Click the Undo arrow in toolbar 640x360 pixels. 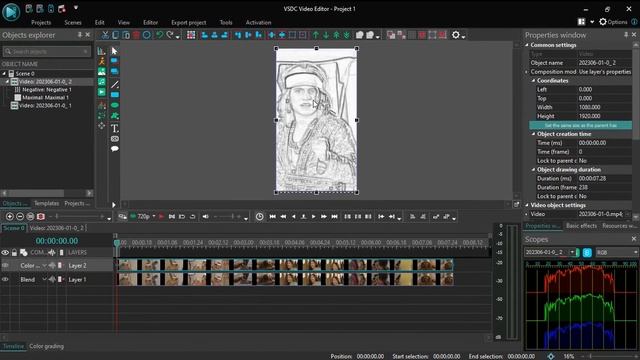pos(160,35)
